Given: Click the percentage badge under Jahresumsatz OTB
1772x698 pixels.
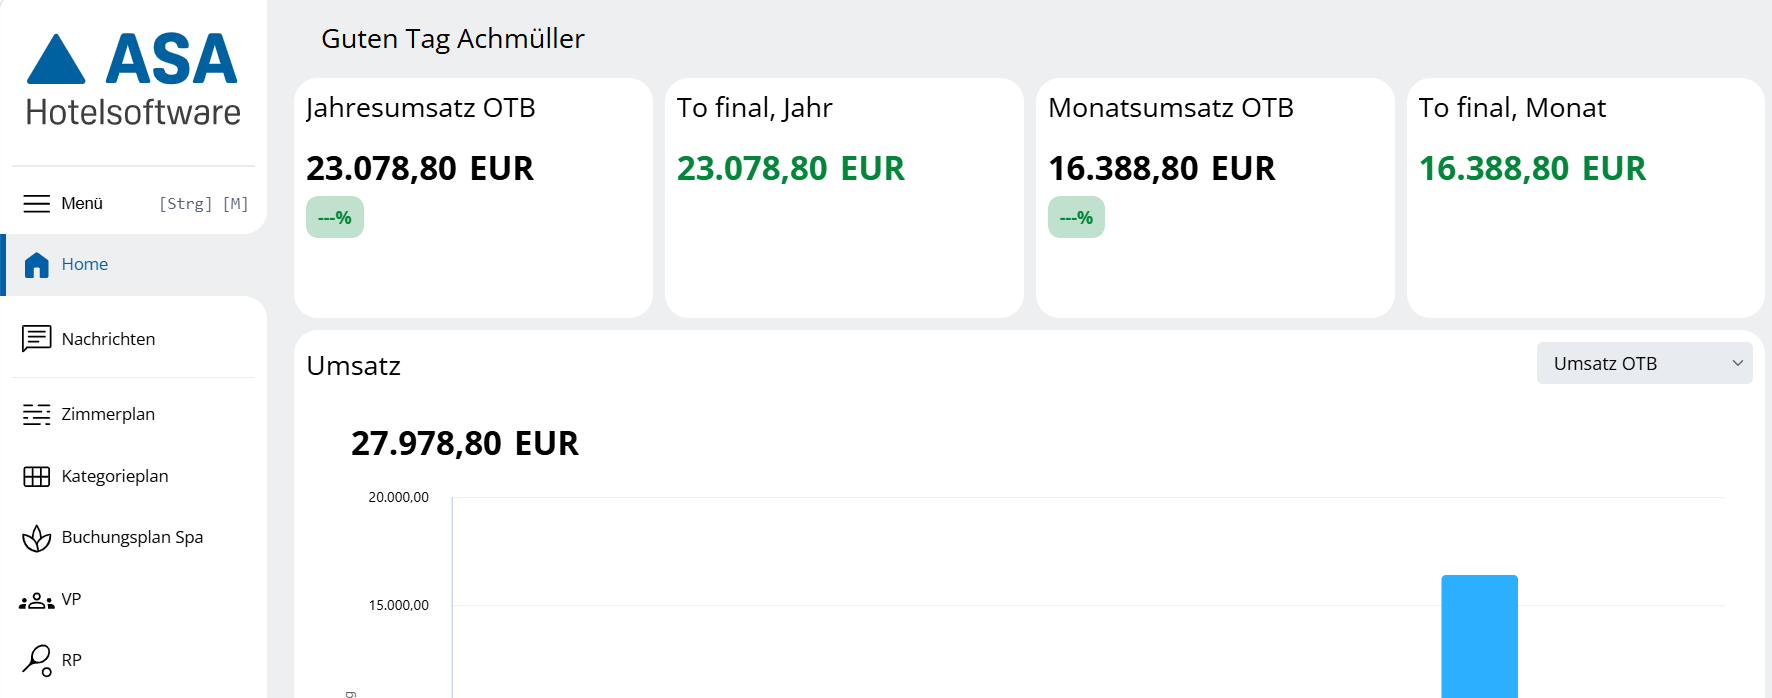Looking at the screenshot, I should [x=335, y=217].
